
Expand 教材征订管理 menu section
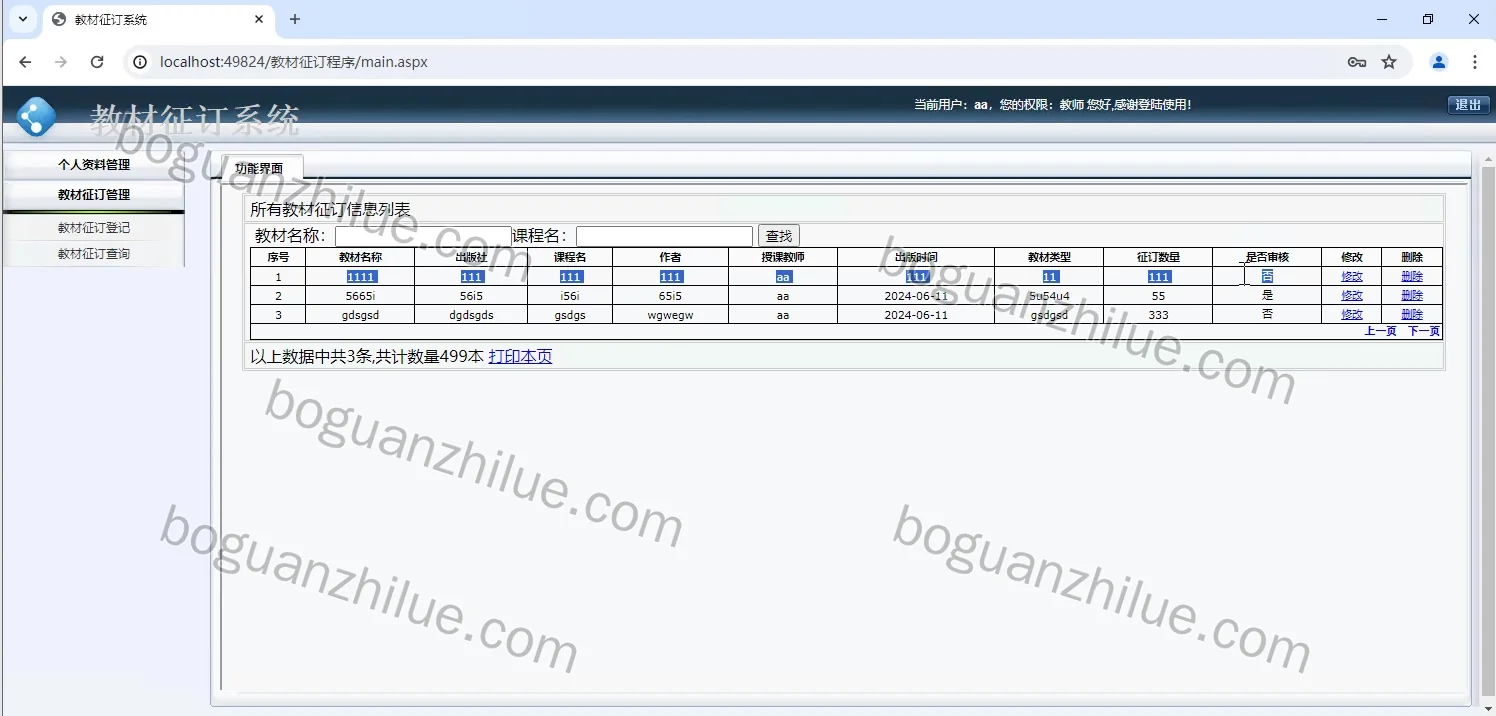coord(94,195)
